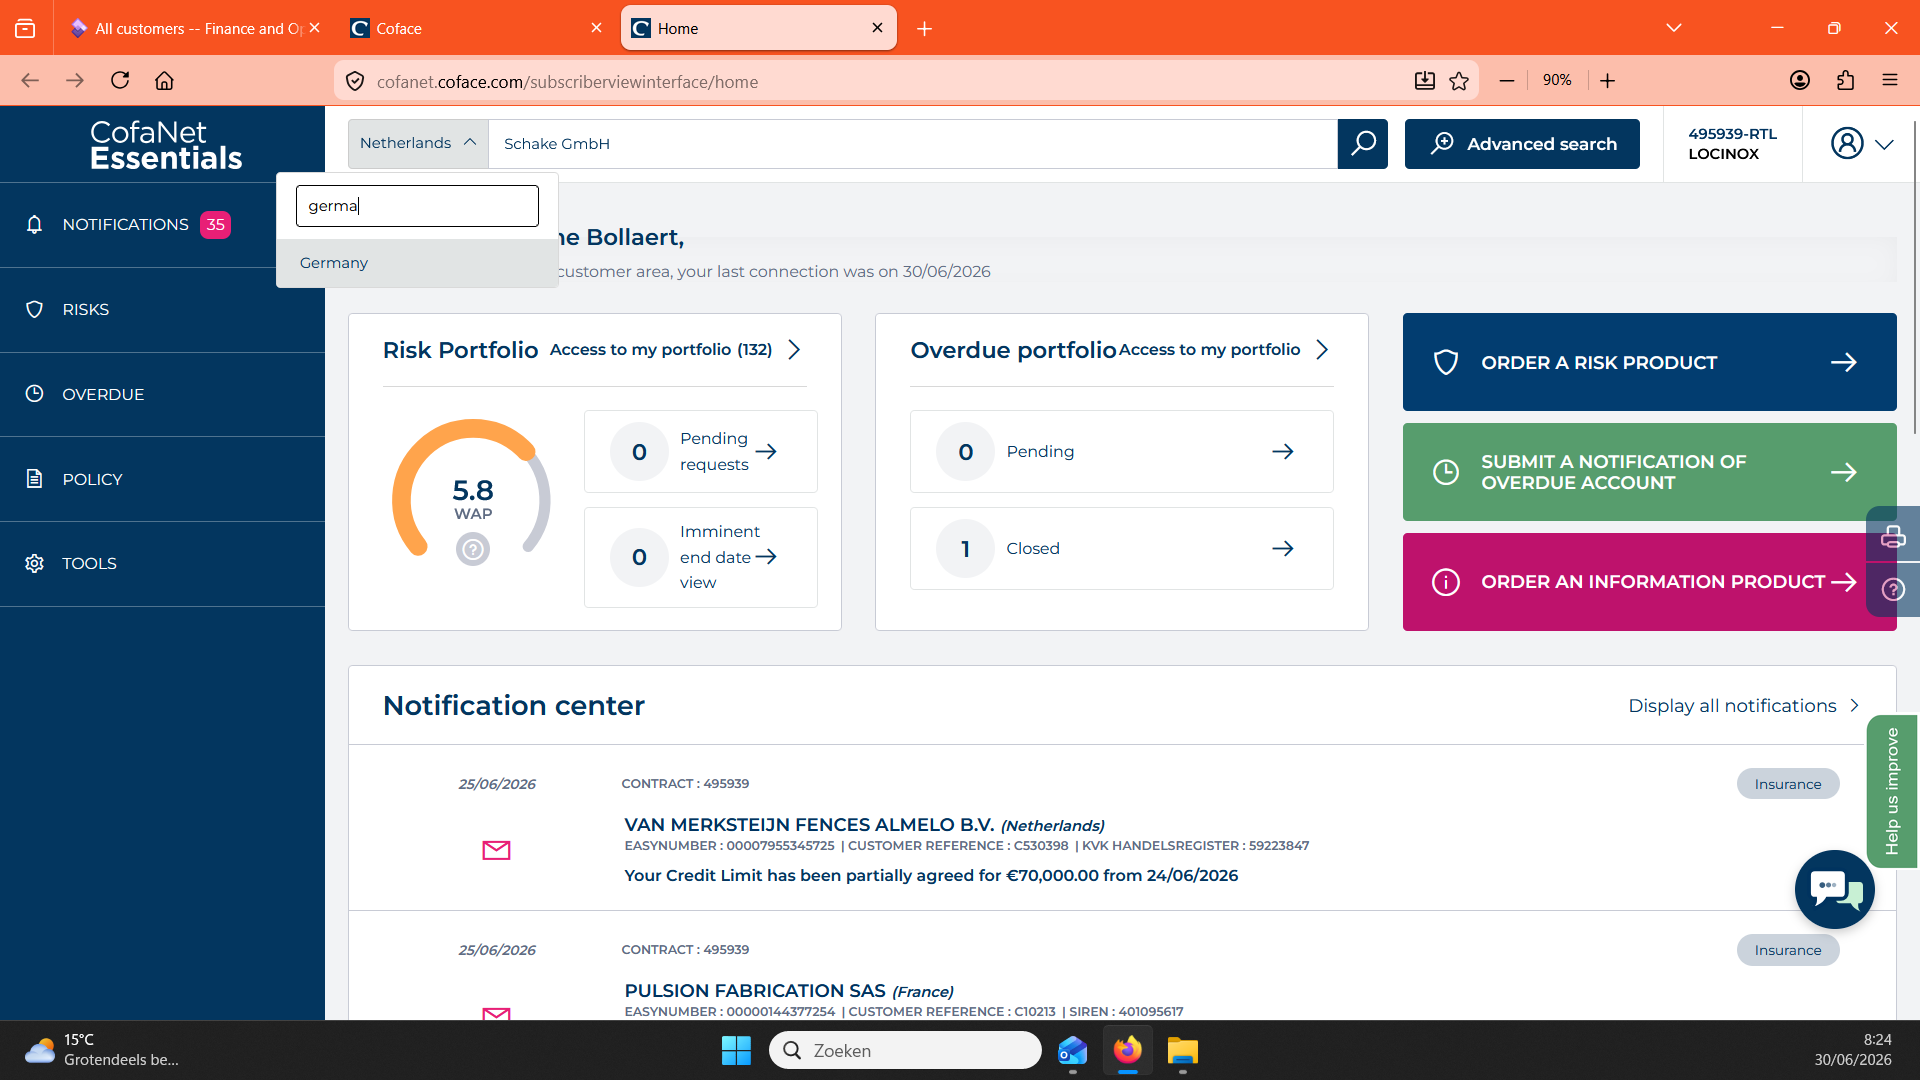Open Risk Portfolio Access to my portfolio link
Screen dimensions: 1920x1080
coord(661,350)
